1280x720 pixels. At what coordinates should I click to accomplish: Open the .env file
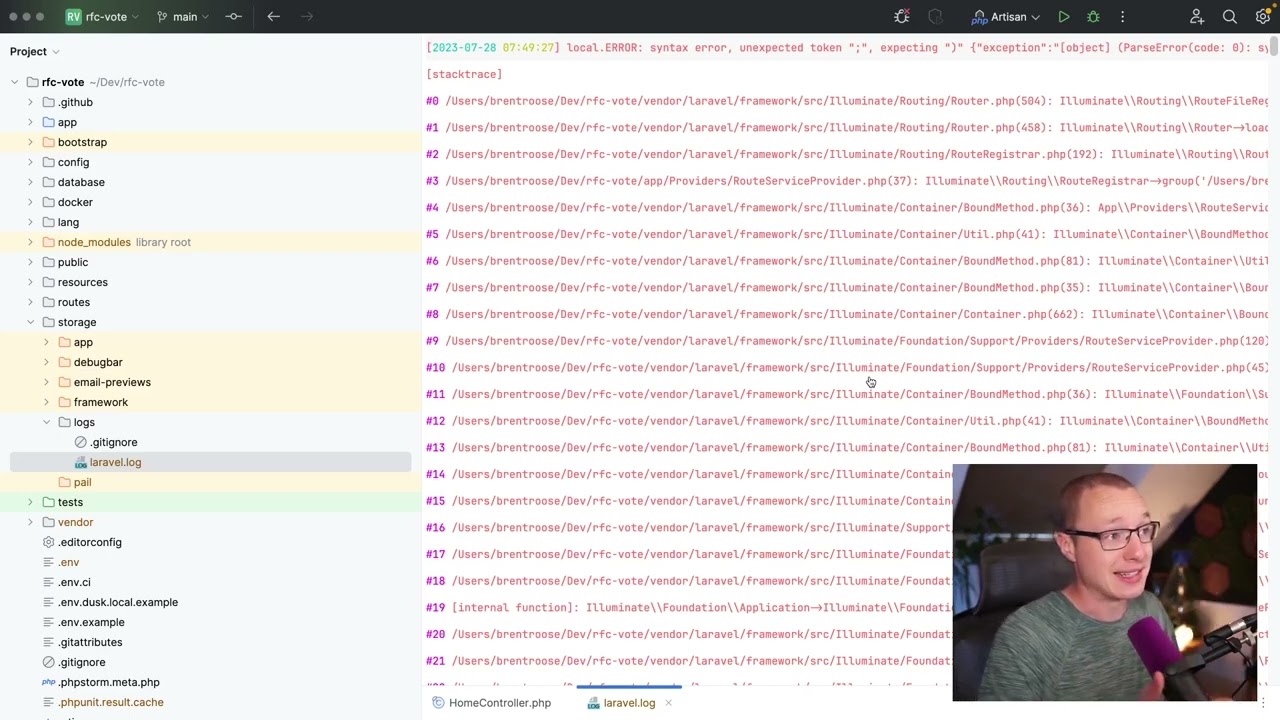[x=68, y=562]
